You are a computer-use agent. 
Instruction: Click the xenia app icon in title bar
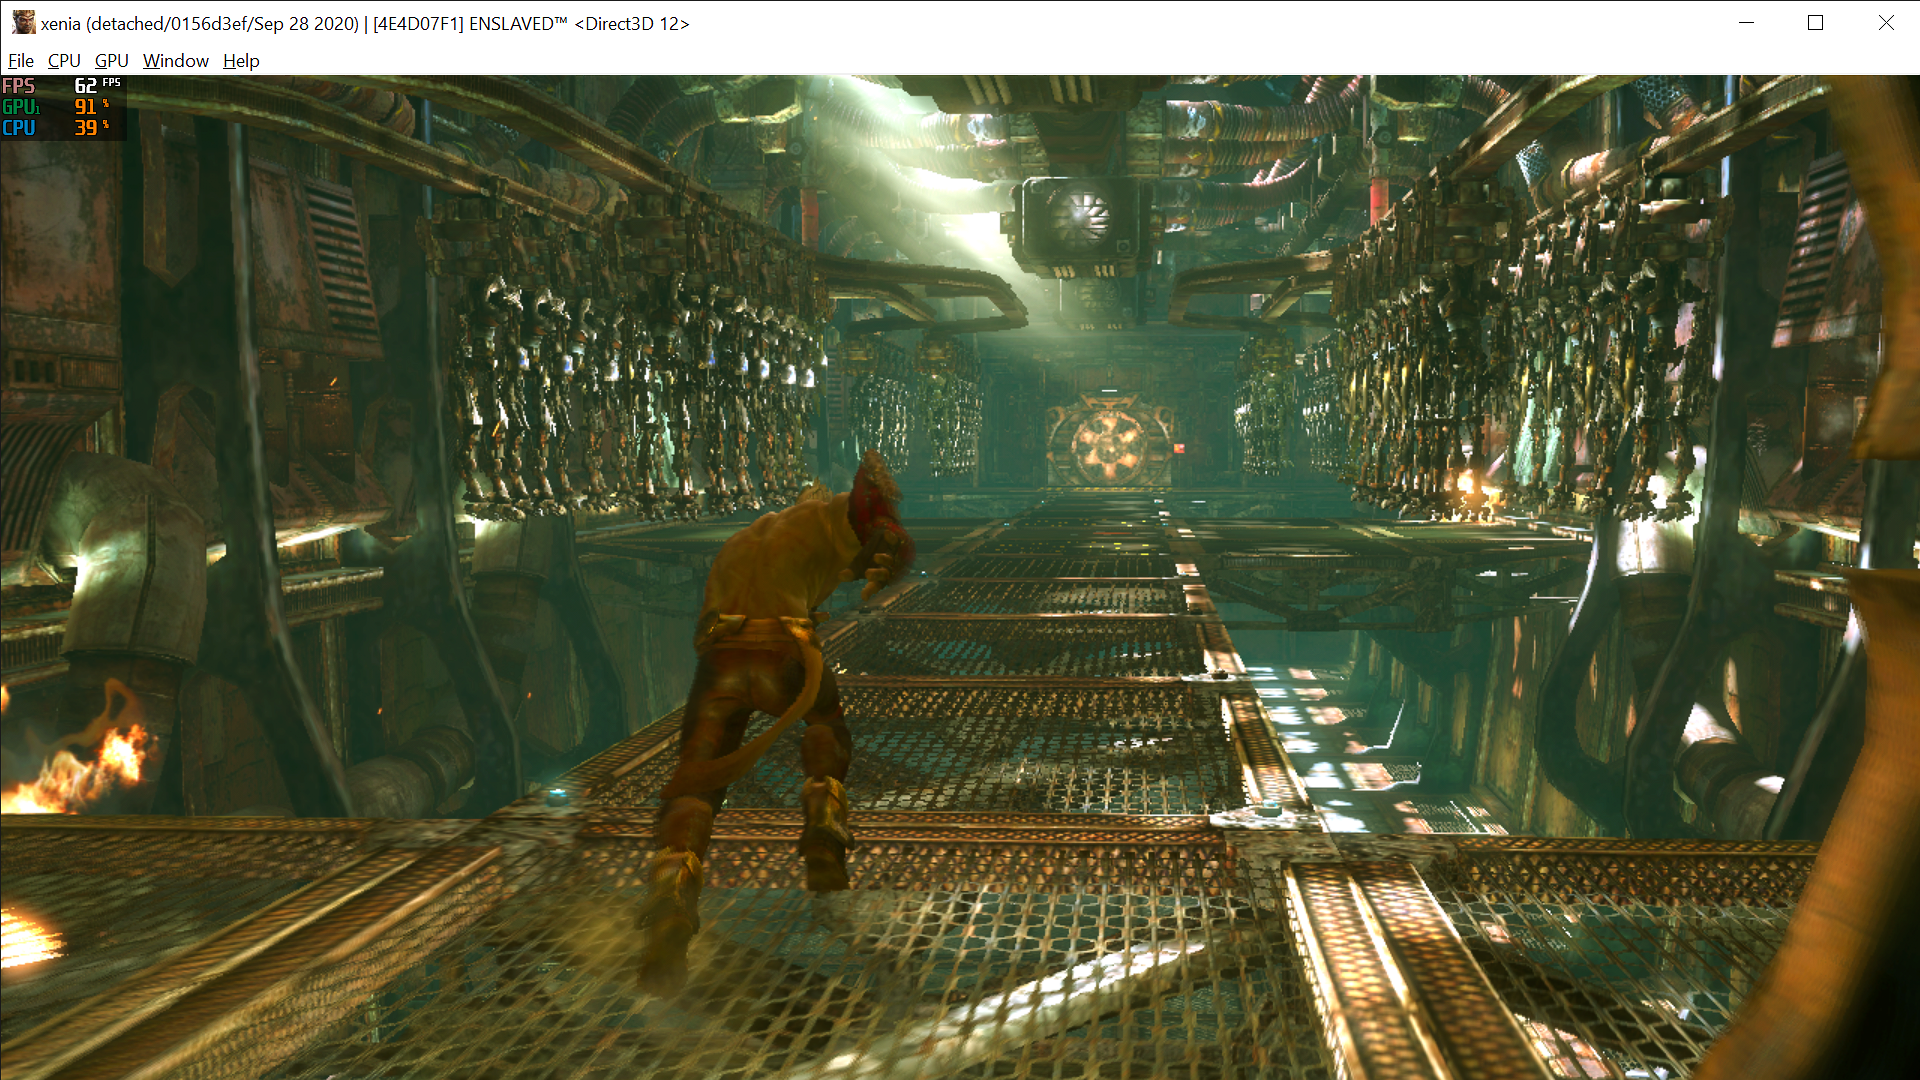tap(23, 23)
